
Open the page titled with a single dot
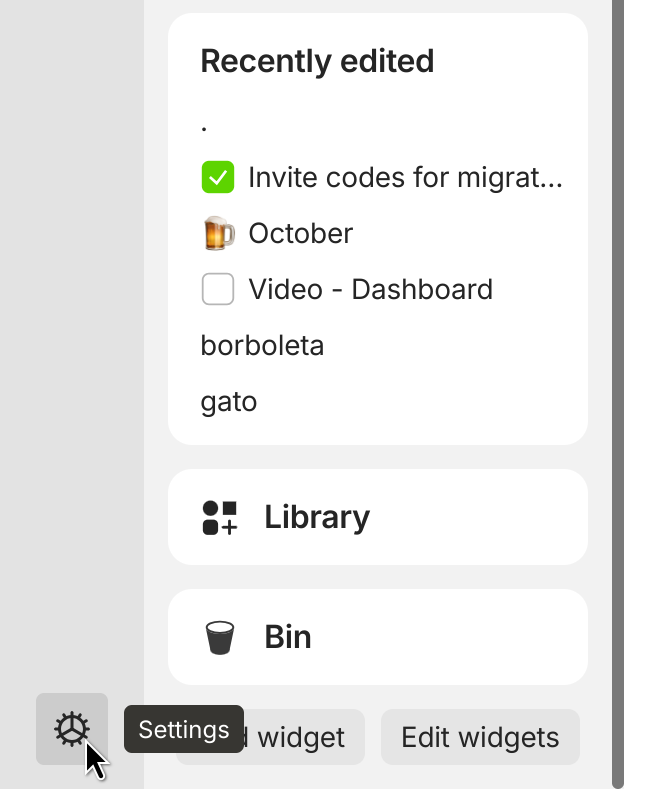204,129
